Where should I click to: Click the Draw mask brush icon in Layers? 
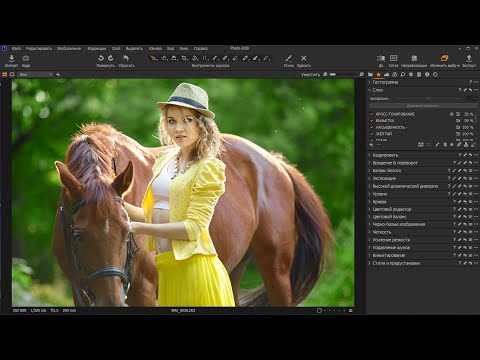(x=437, y=145)
